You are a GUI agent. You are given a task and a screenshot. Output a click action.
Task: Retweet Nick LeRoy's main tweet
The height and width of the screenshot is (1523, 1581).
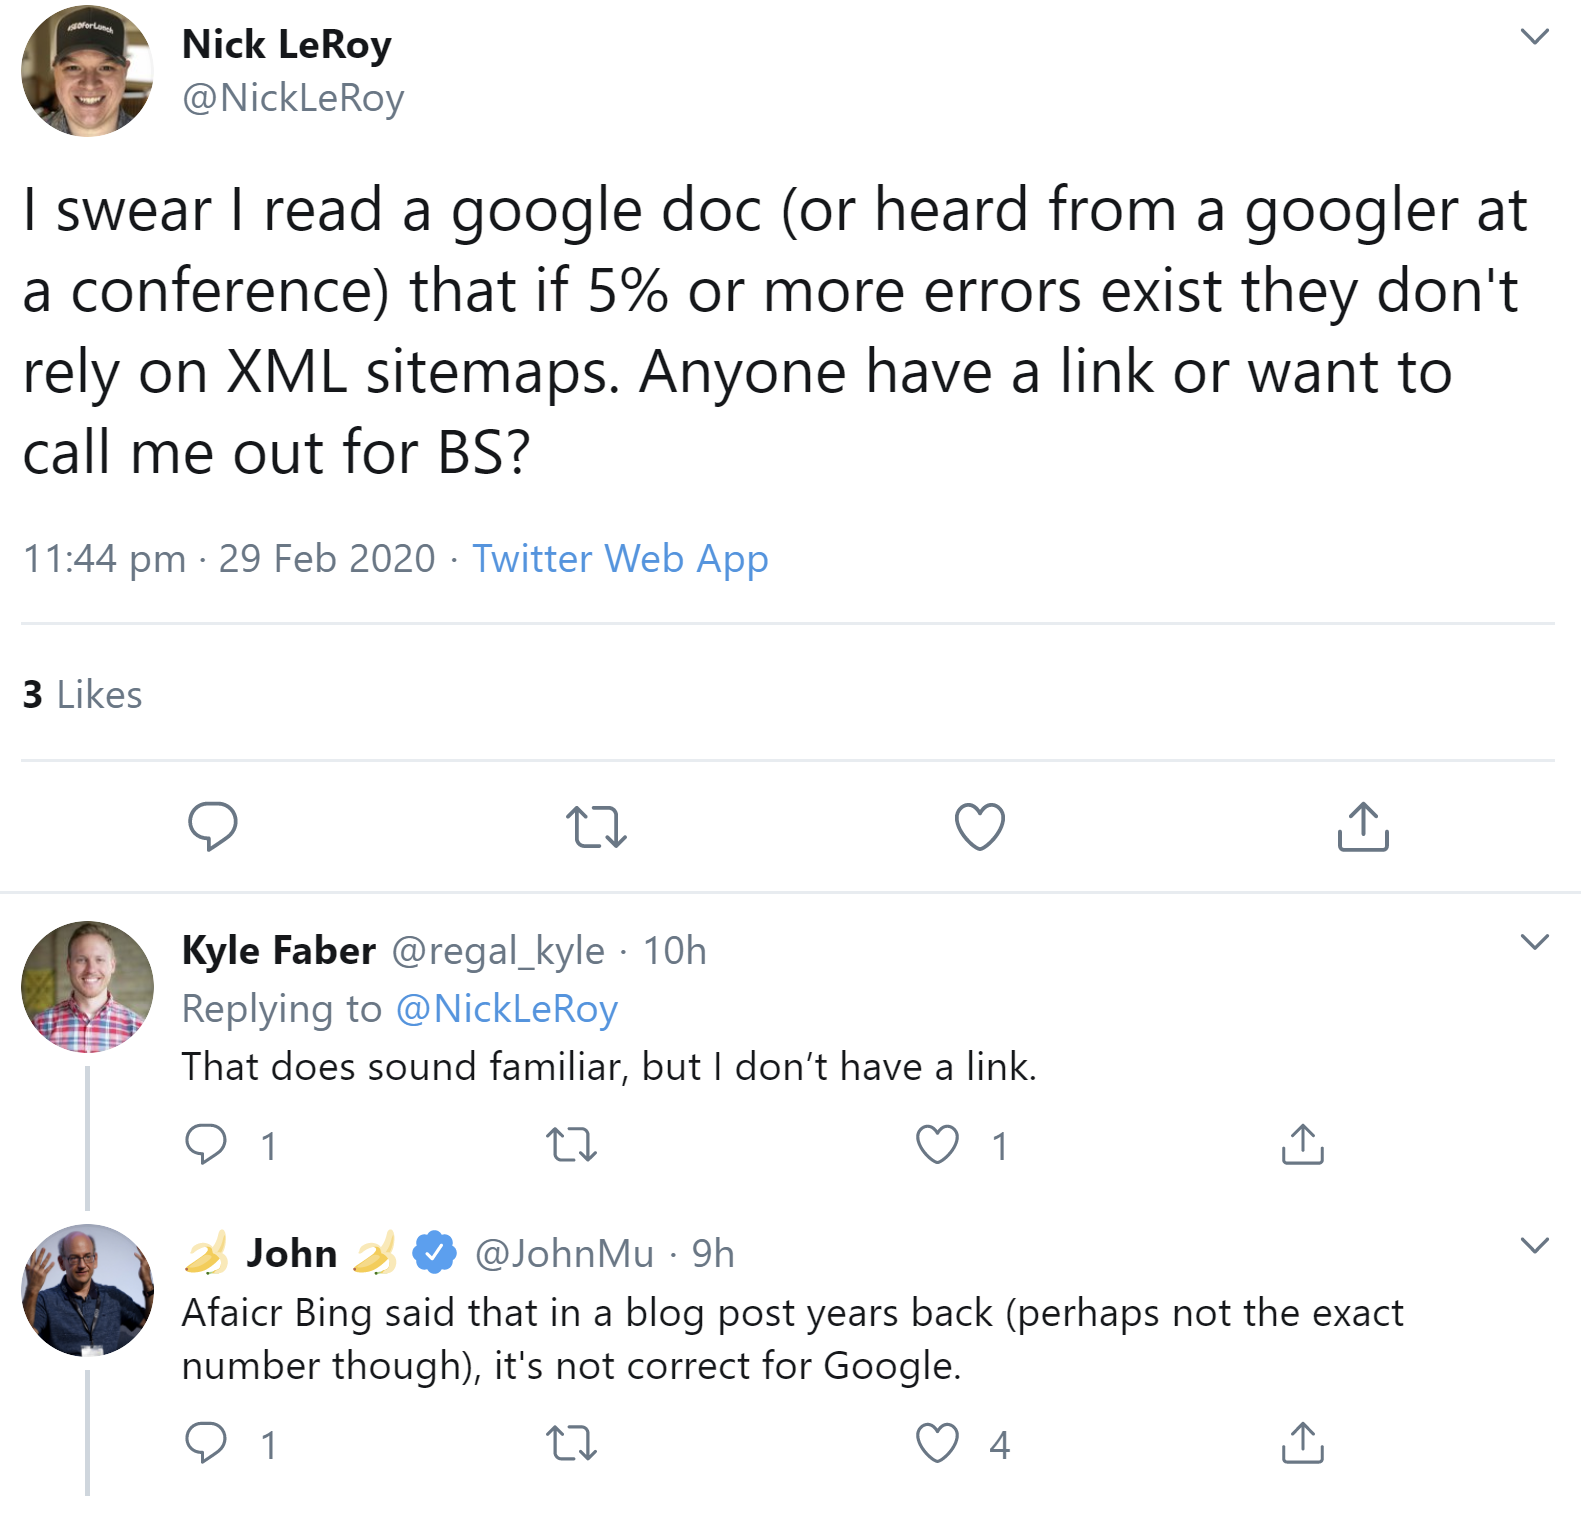(x=596, y=827)
